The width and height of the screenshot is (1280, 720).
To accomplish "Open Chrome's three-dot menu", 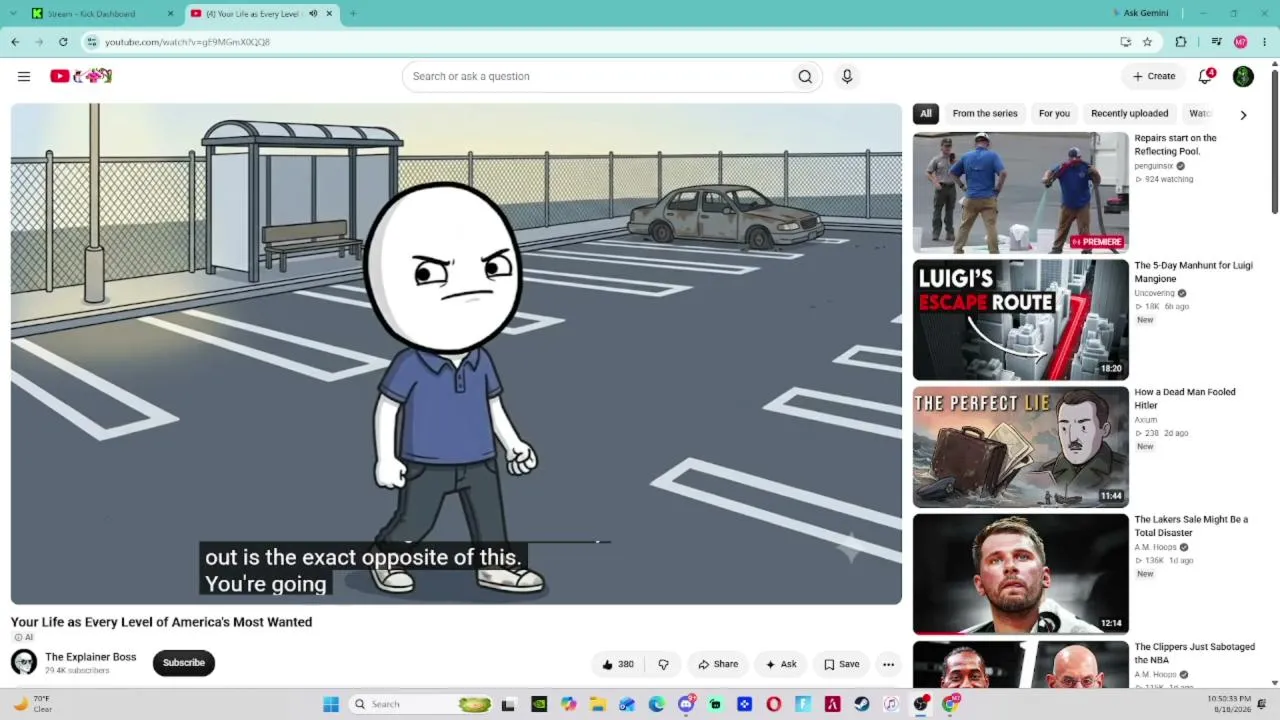I will [x=1265, y=42].
